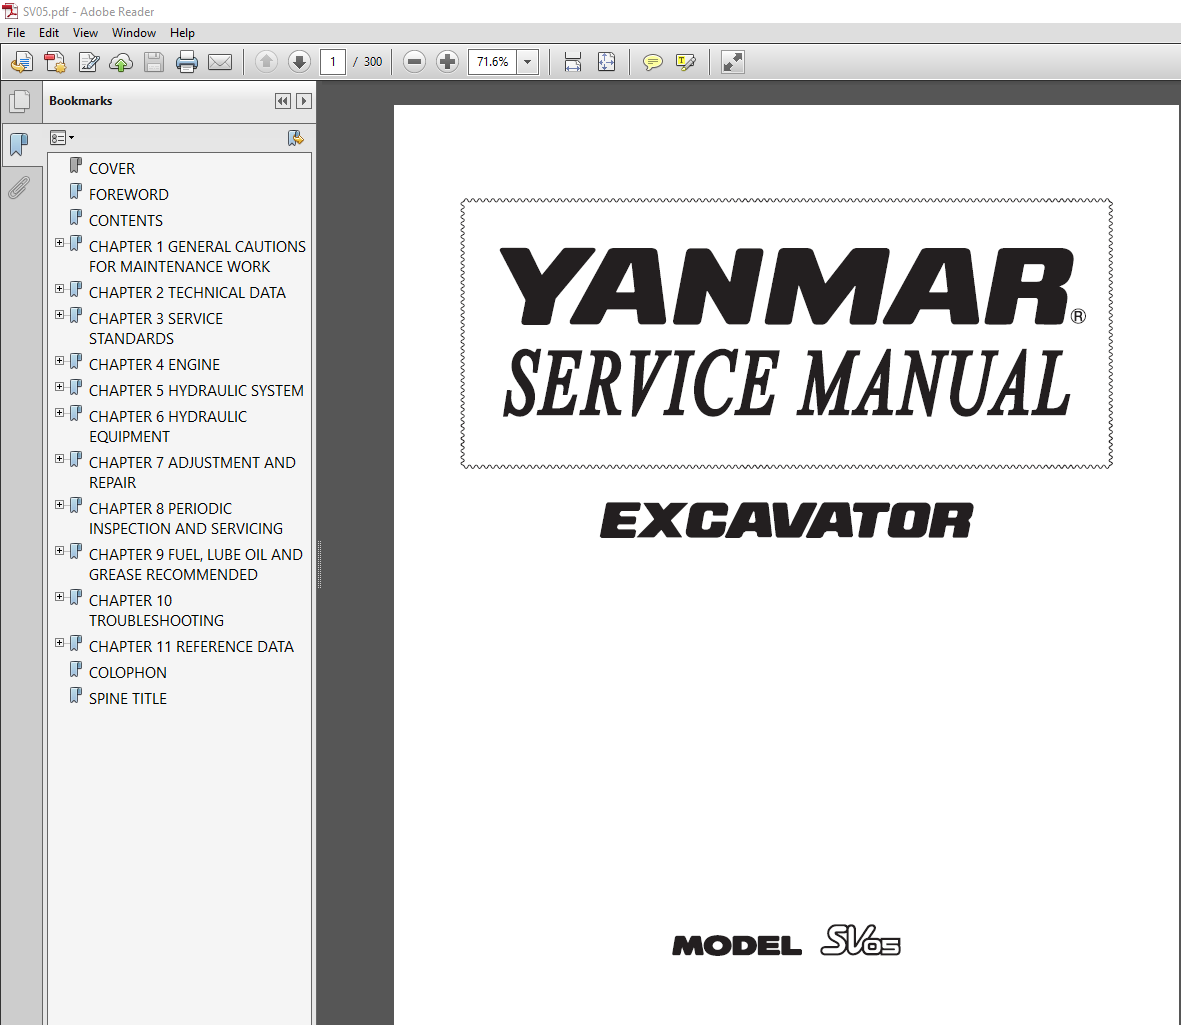1181x1025 pixels.
Task: Jump to the COLOPHON bookmark
Action: [x=128, y=673]
